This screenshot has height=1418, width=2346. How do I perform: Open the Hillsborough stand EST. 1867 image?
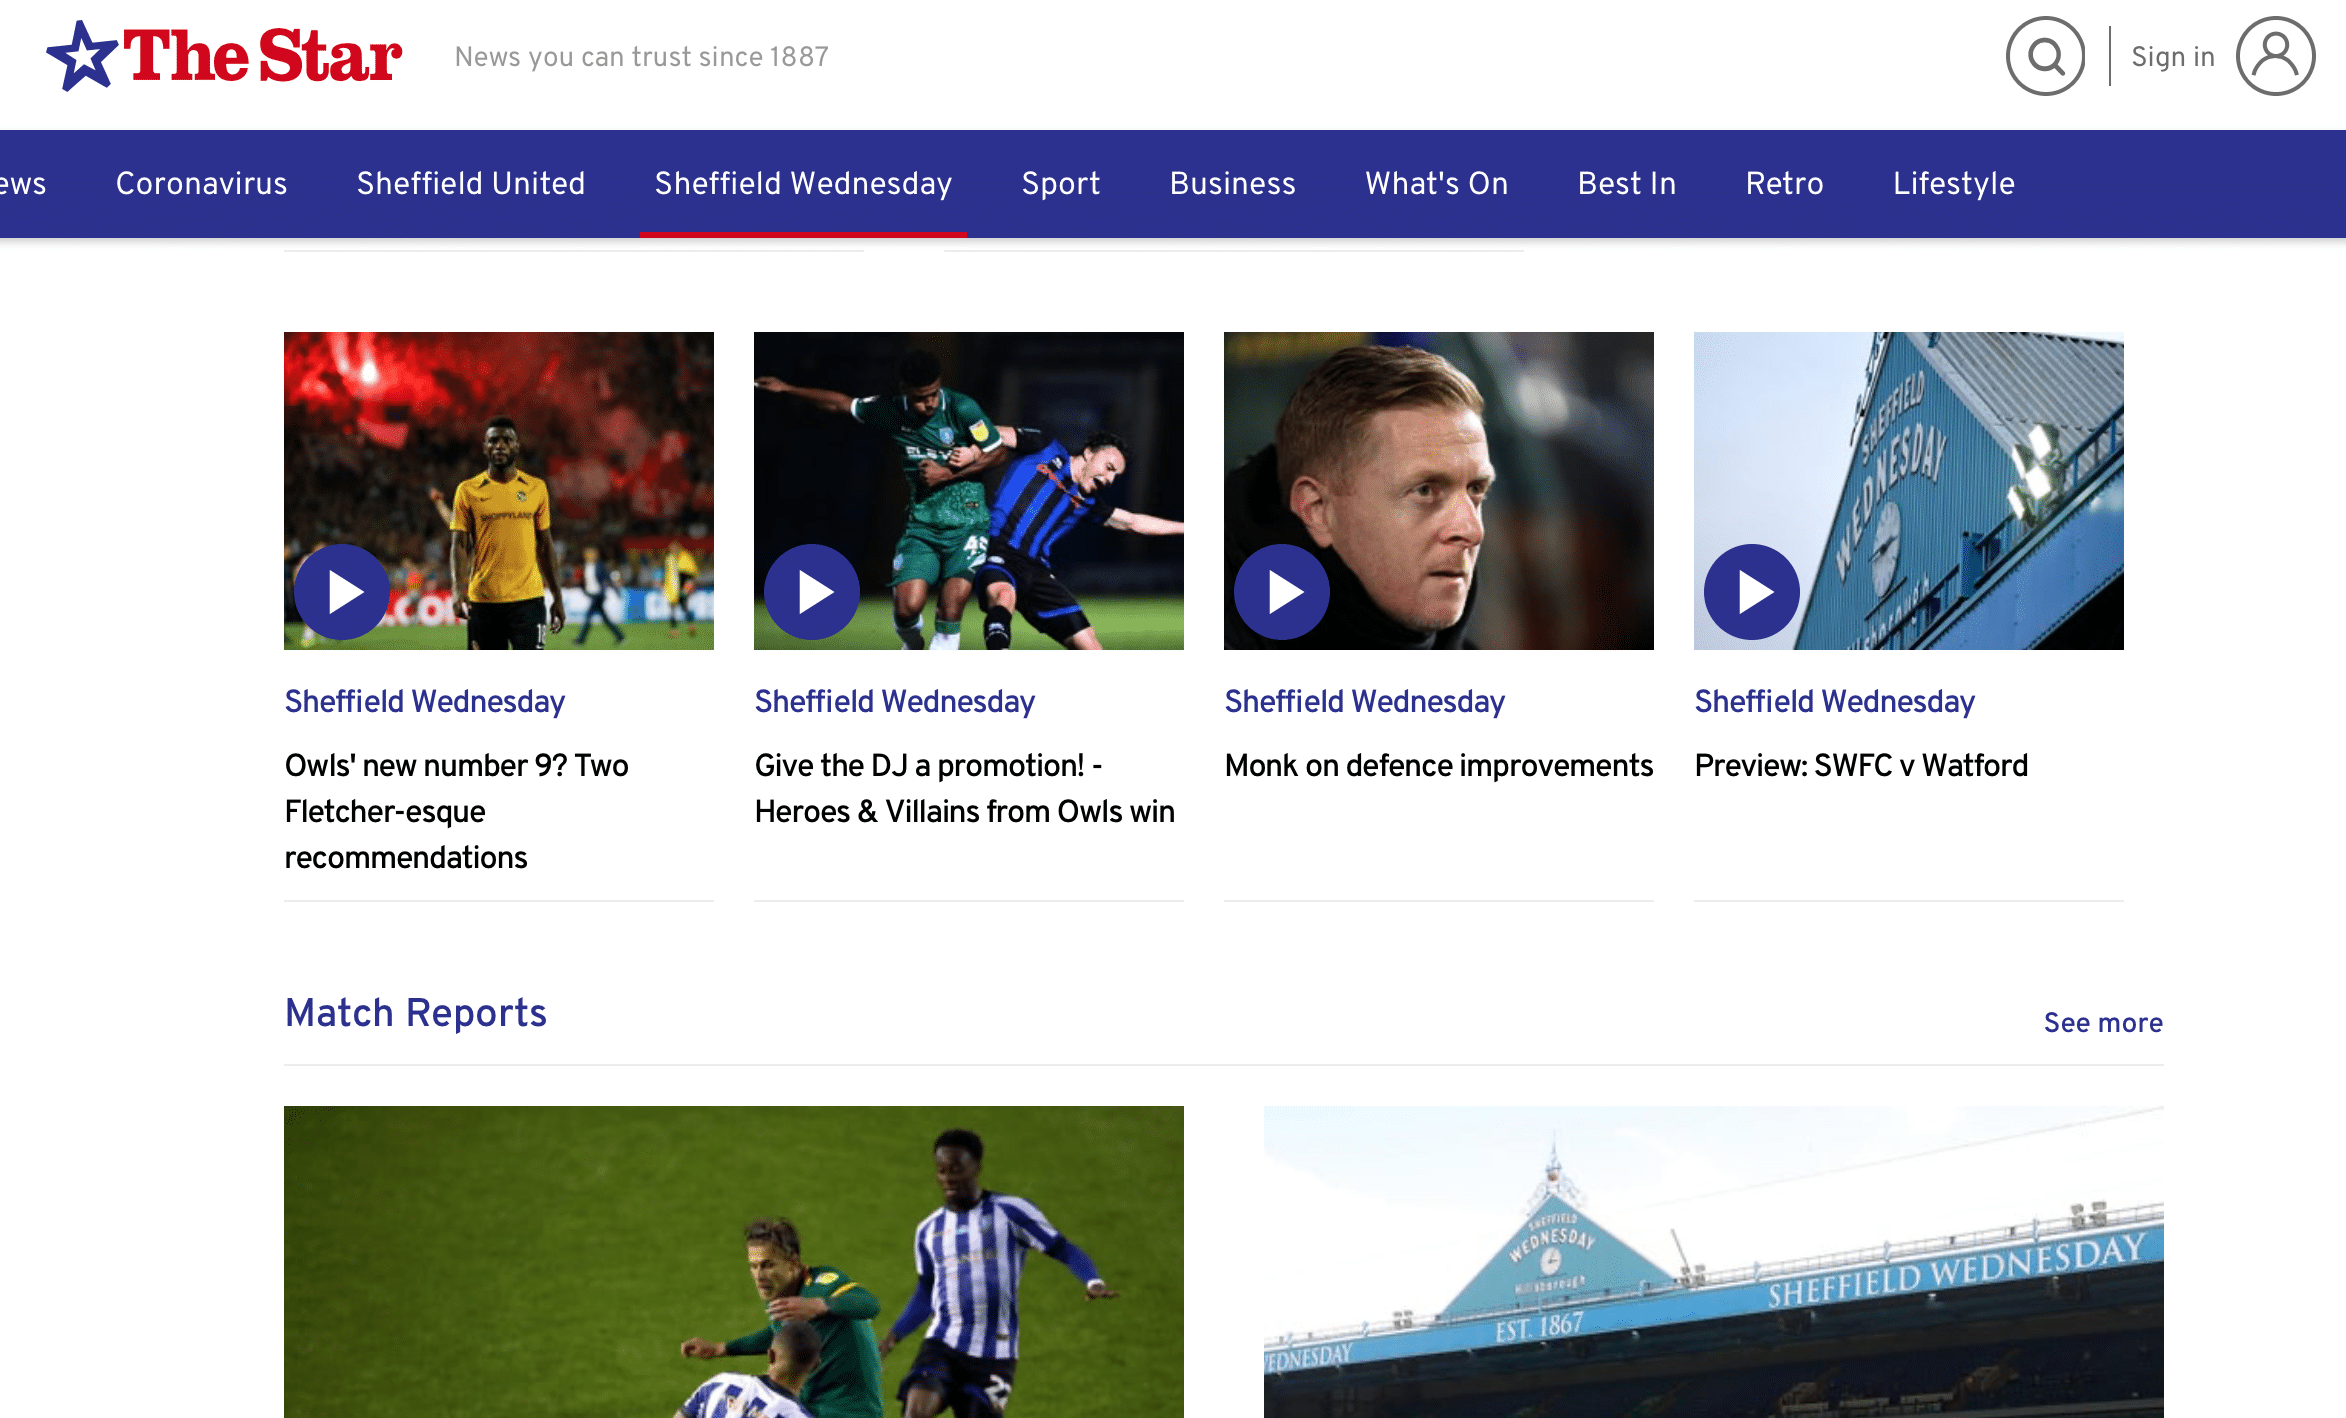[1714, 1262]
